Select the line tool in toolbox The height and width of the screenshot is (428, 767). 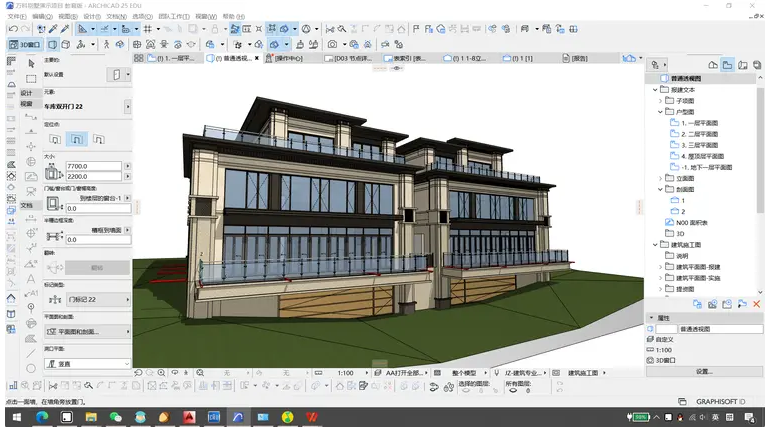coord(31,353)
